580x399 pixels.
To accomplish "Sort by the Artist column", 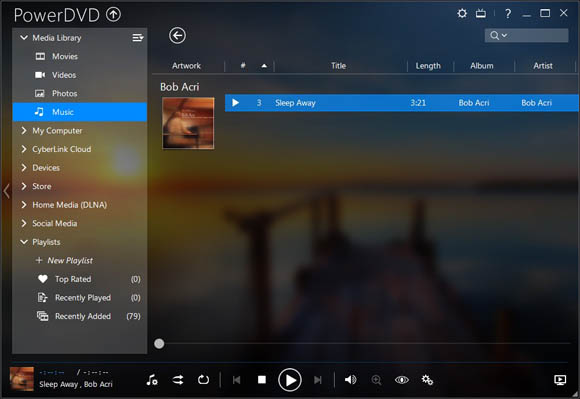I will (543, 65).
